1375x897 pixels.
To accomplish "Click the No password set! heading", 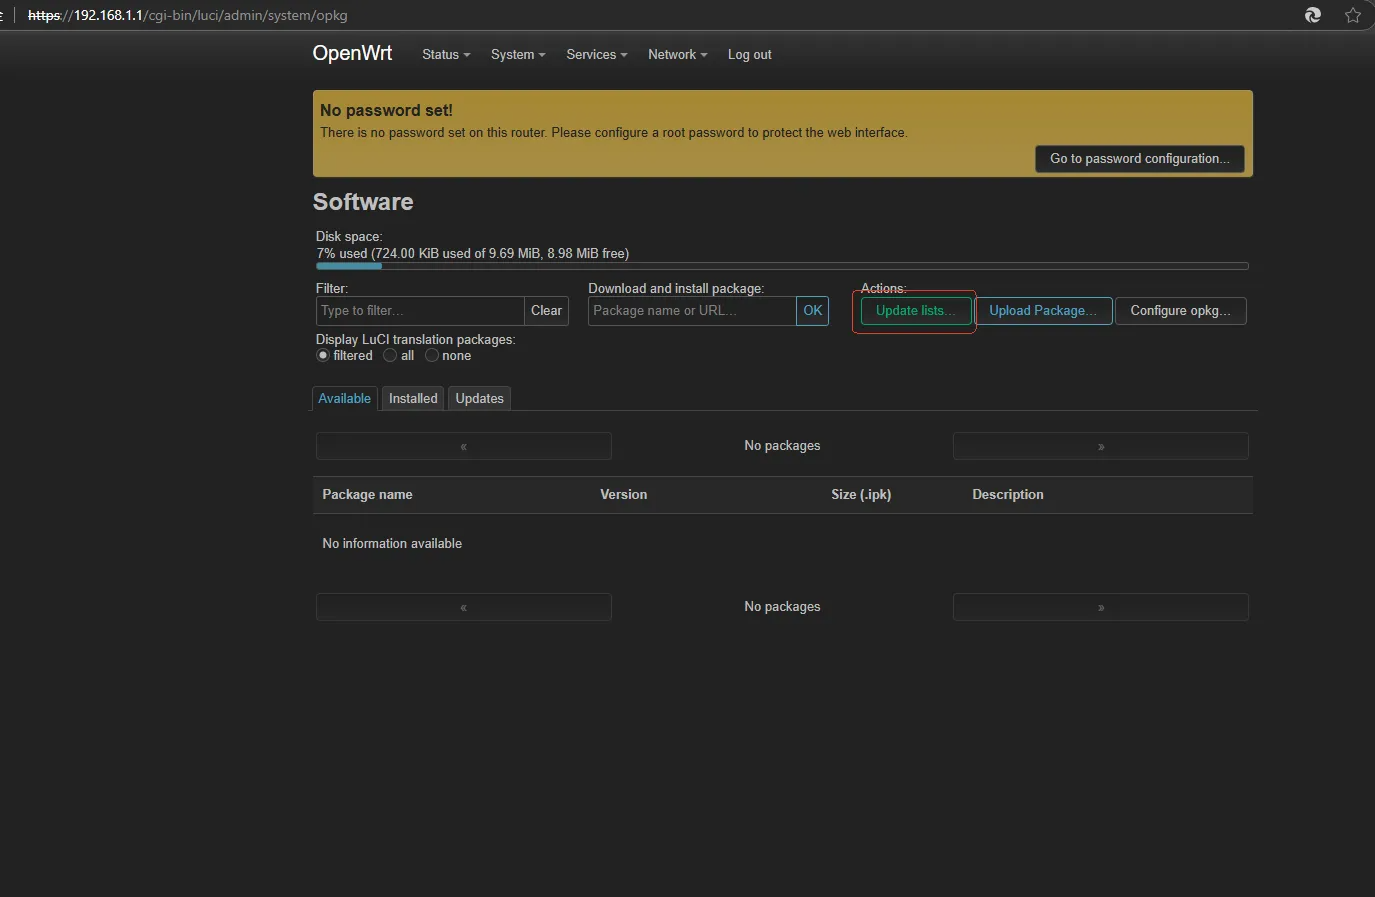I will coord(386,111).
